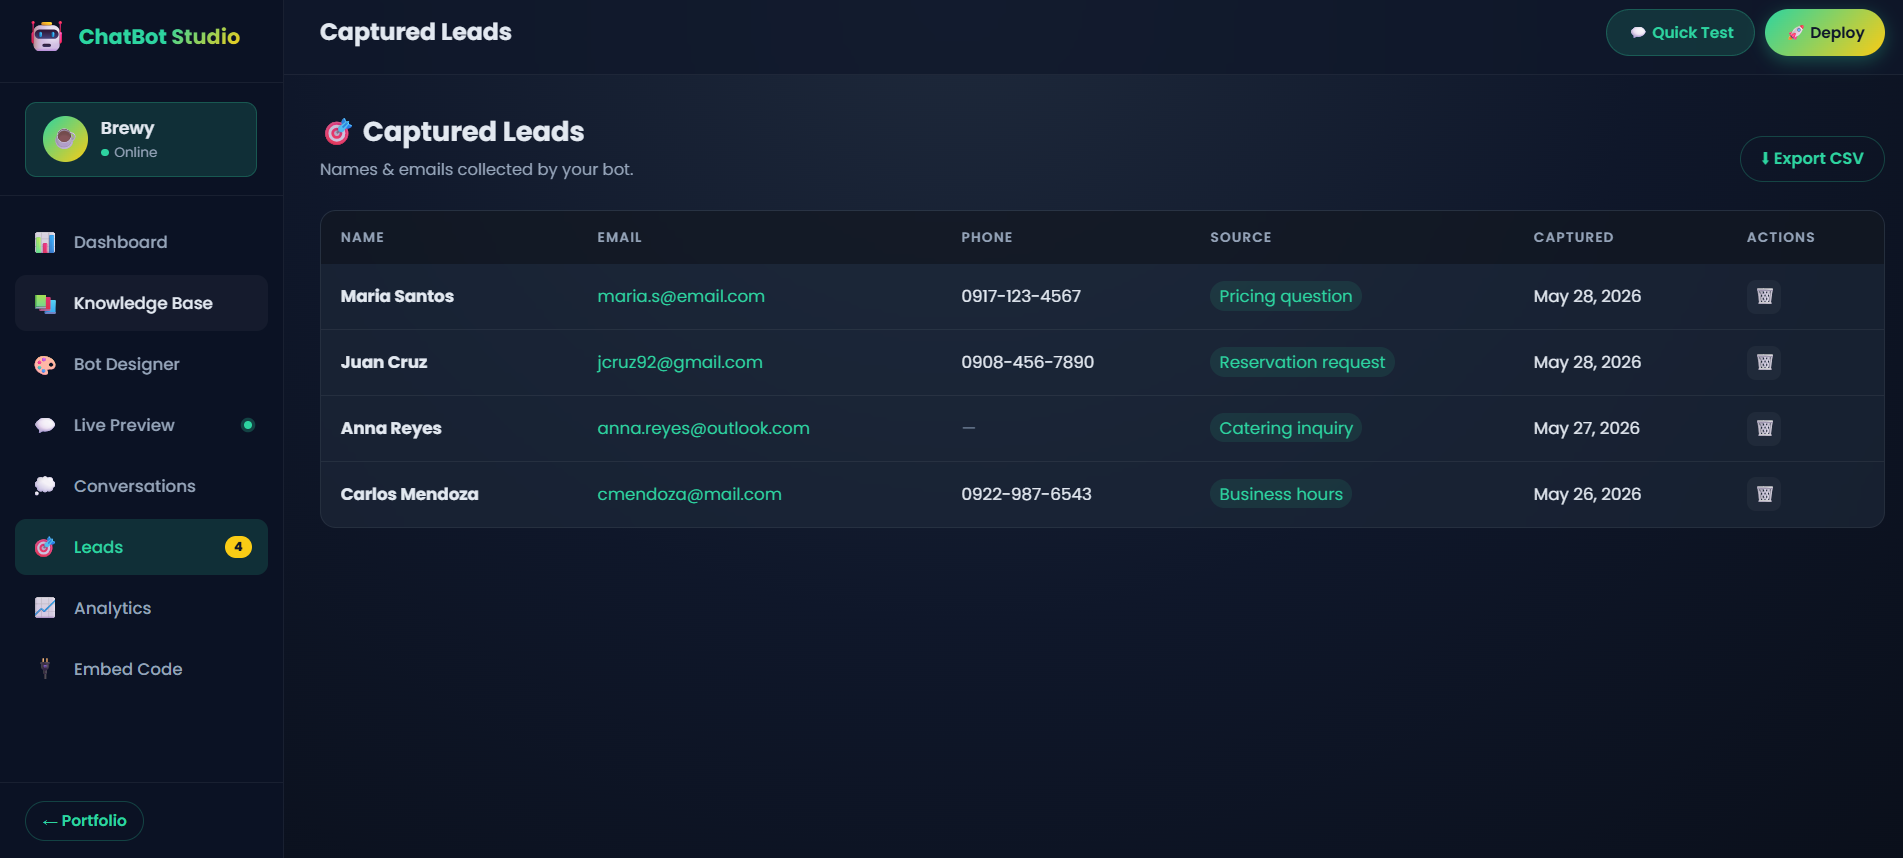
Task: Click the ChatBot Studio title text
Action: [159, 37]
